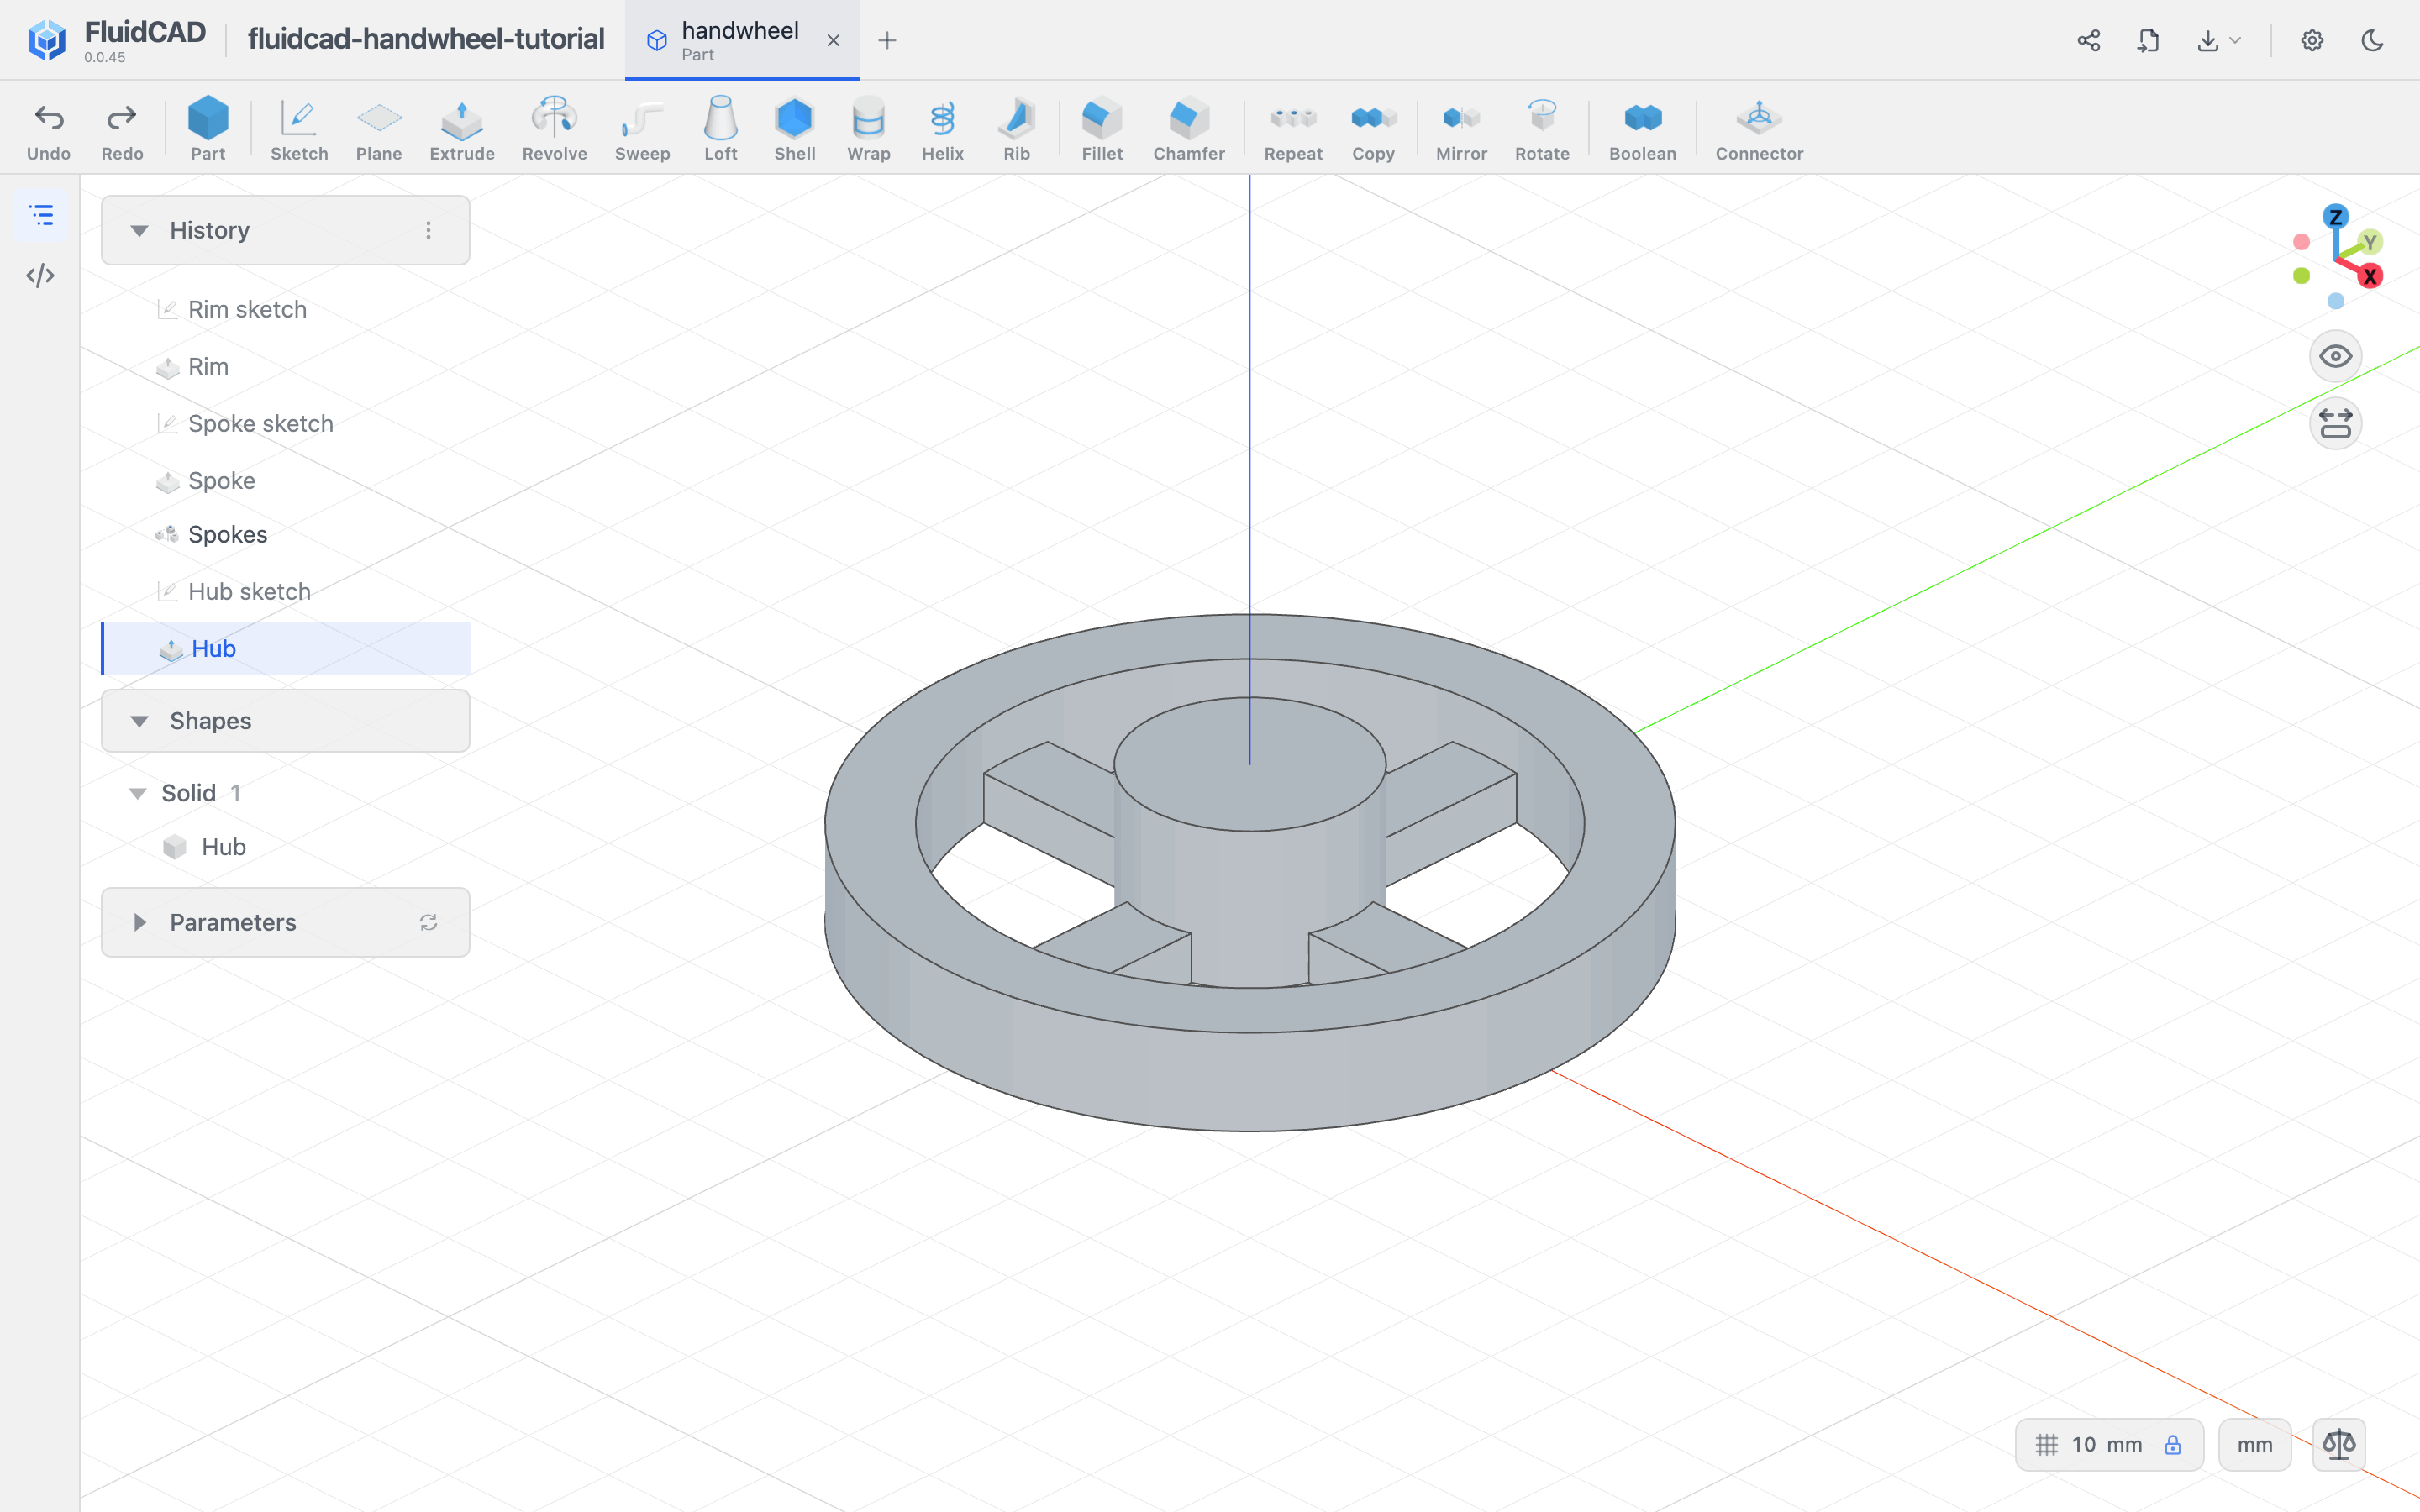
Task: Toggle the grid size lock
Action: click(x=2172, y=1444)
